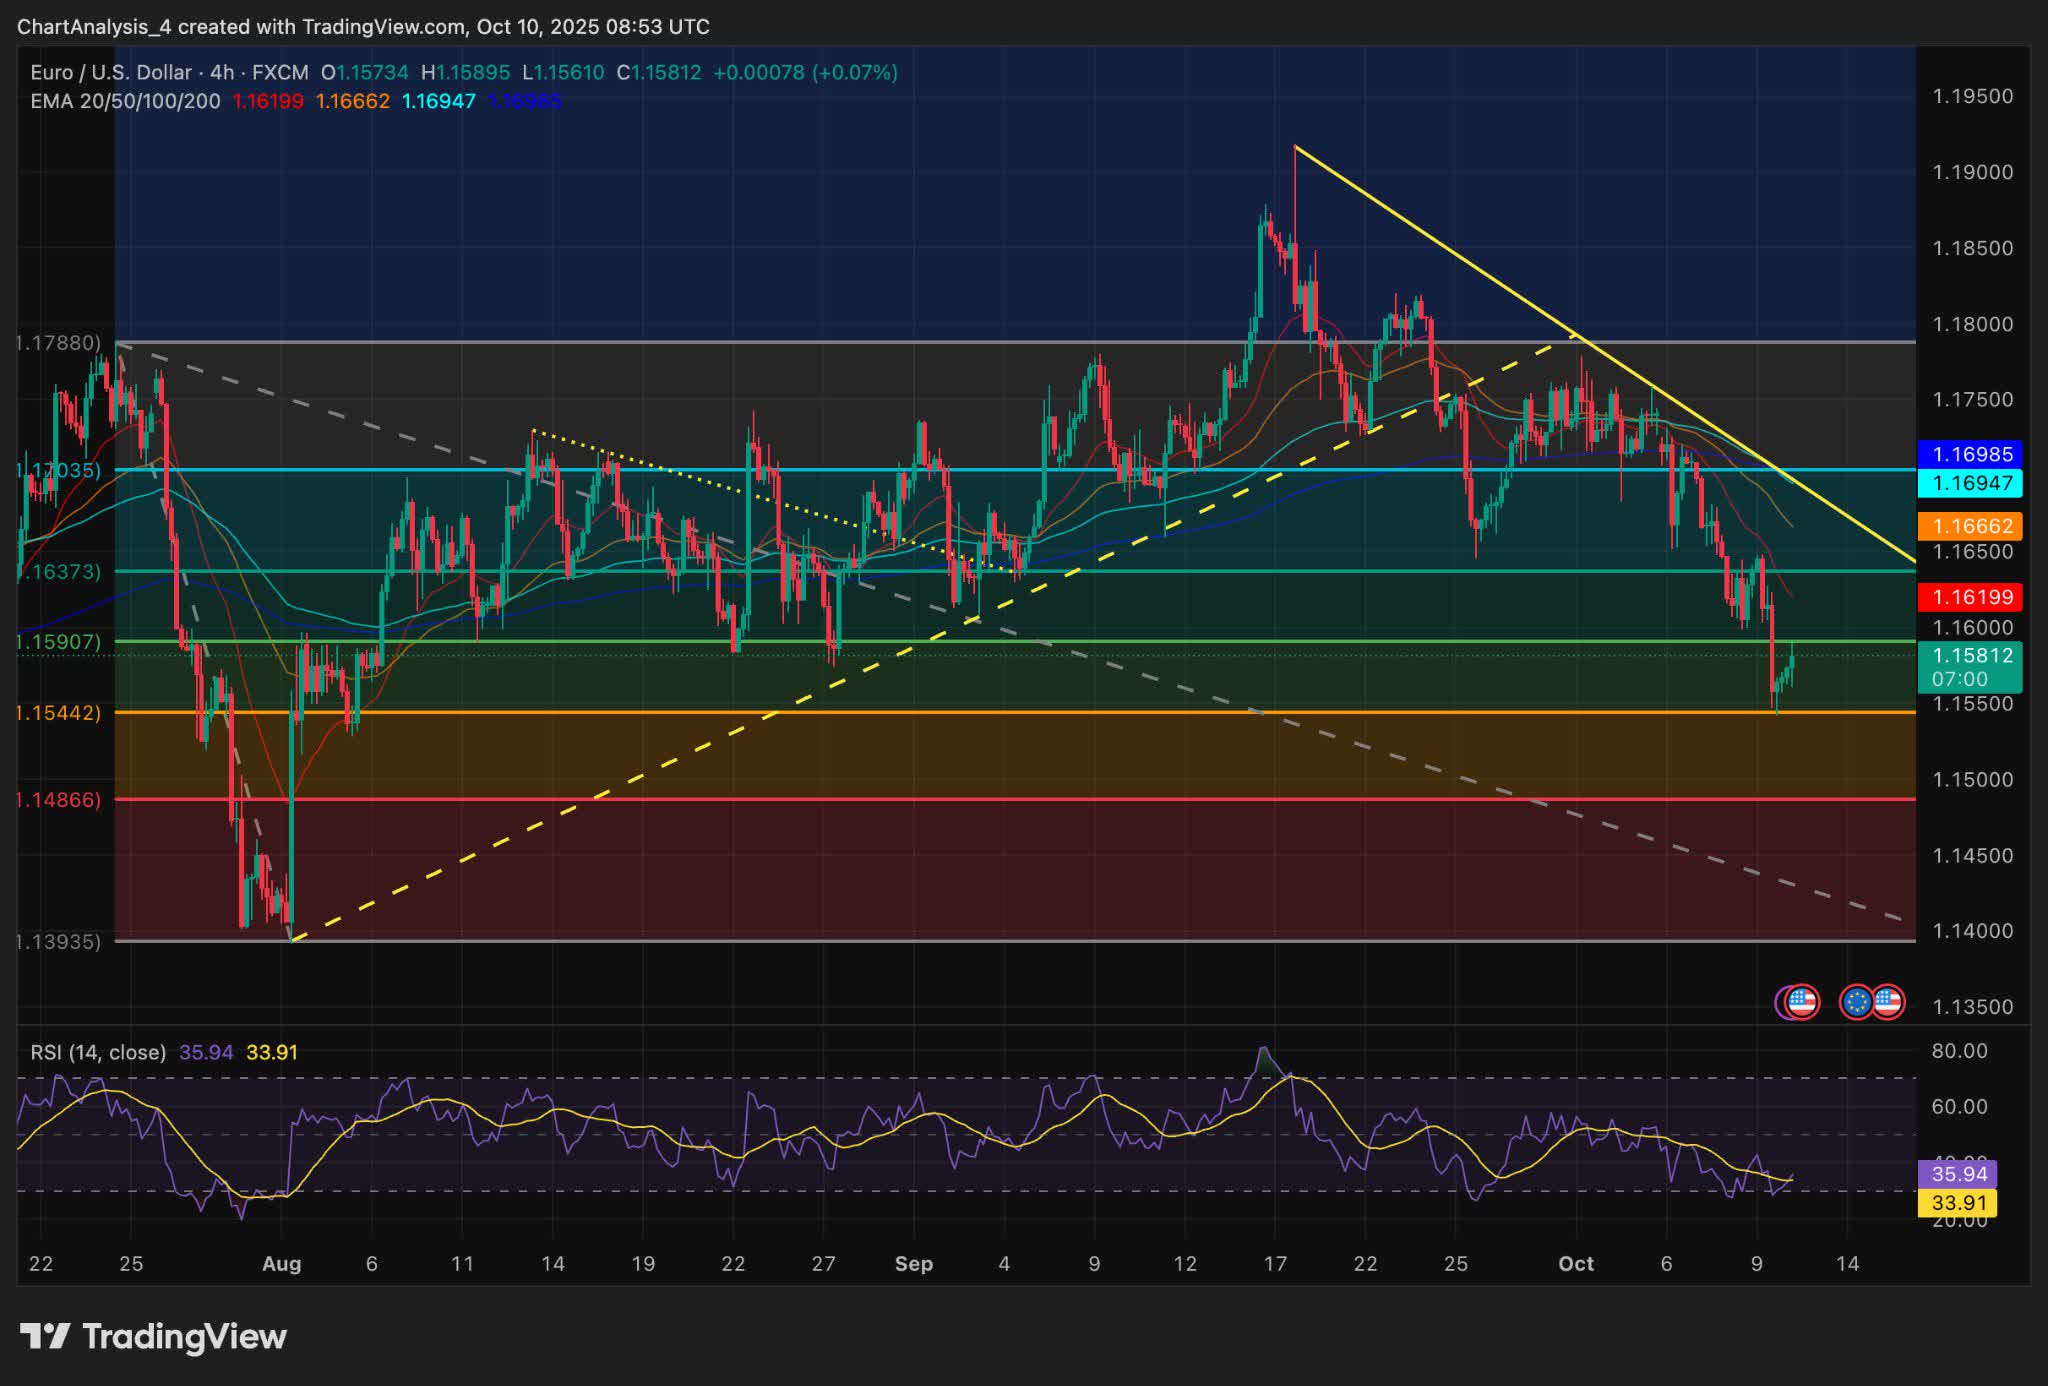Select the single U.S. flag icon
This screenshot has height=1386, width=2048.
(x=1801, y=1002)
